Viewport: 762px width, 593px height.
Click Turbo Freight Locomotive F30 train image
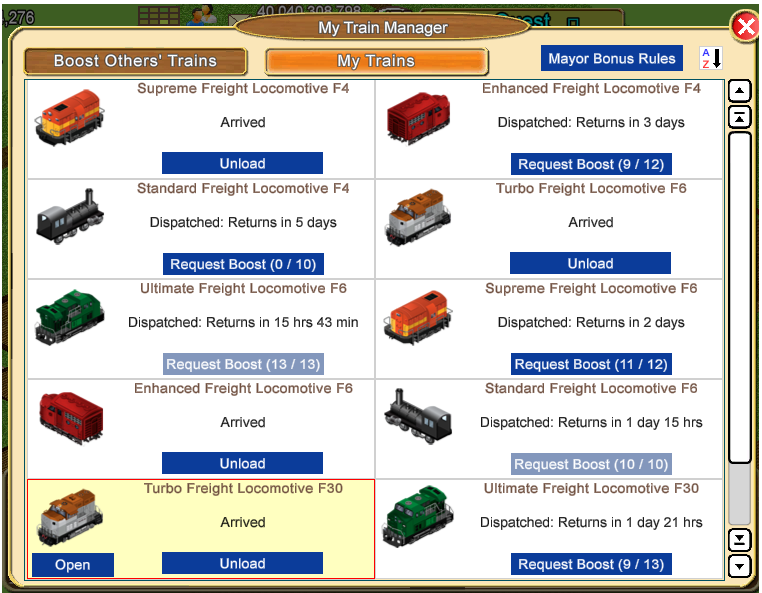click(x=71, y=517)
